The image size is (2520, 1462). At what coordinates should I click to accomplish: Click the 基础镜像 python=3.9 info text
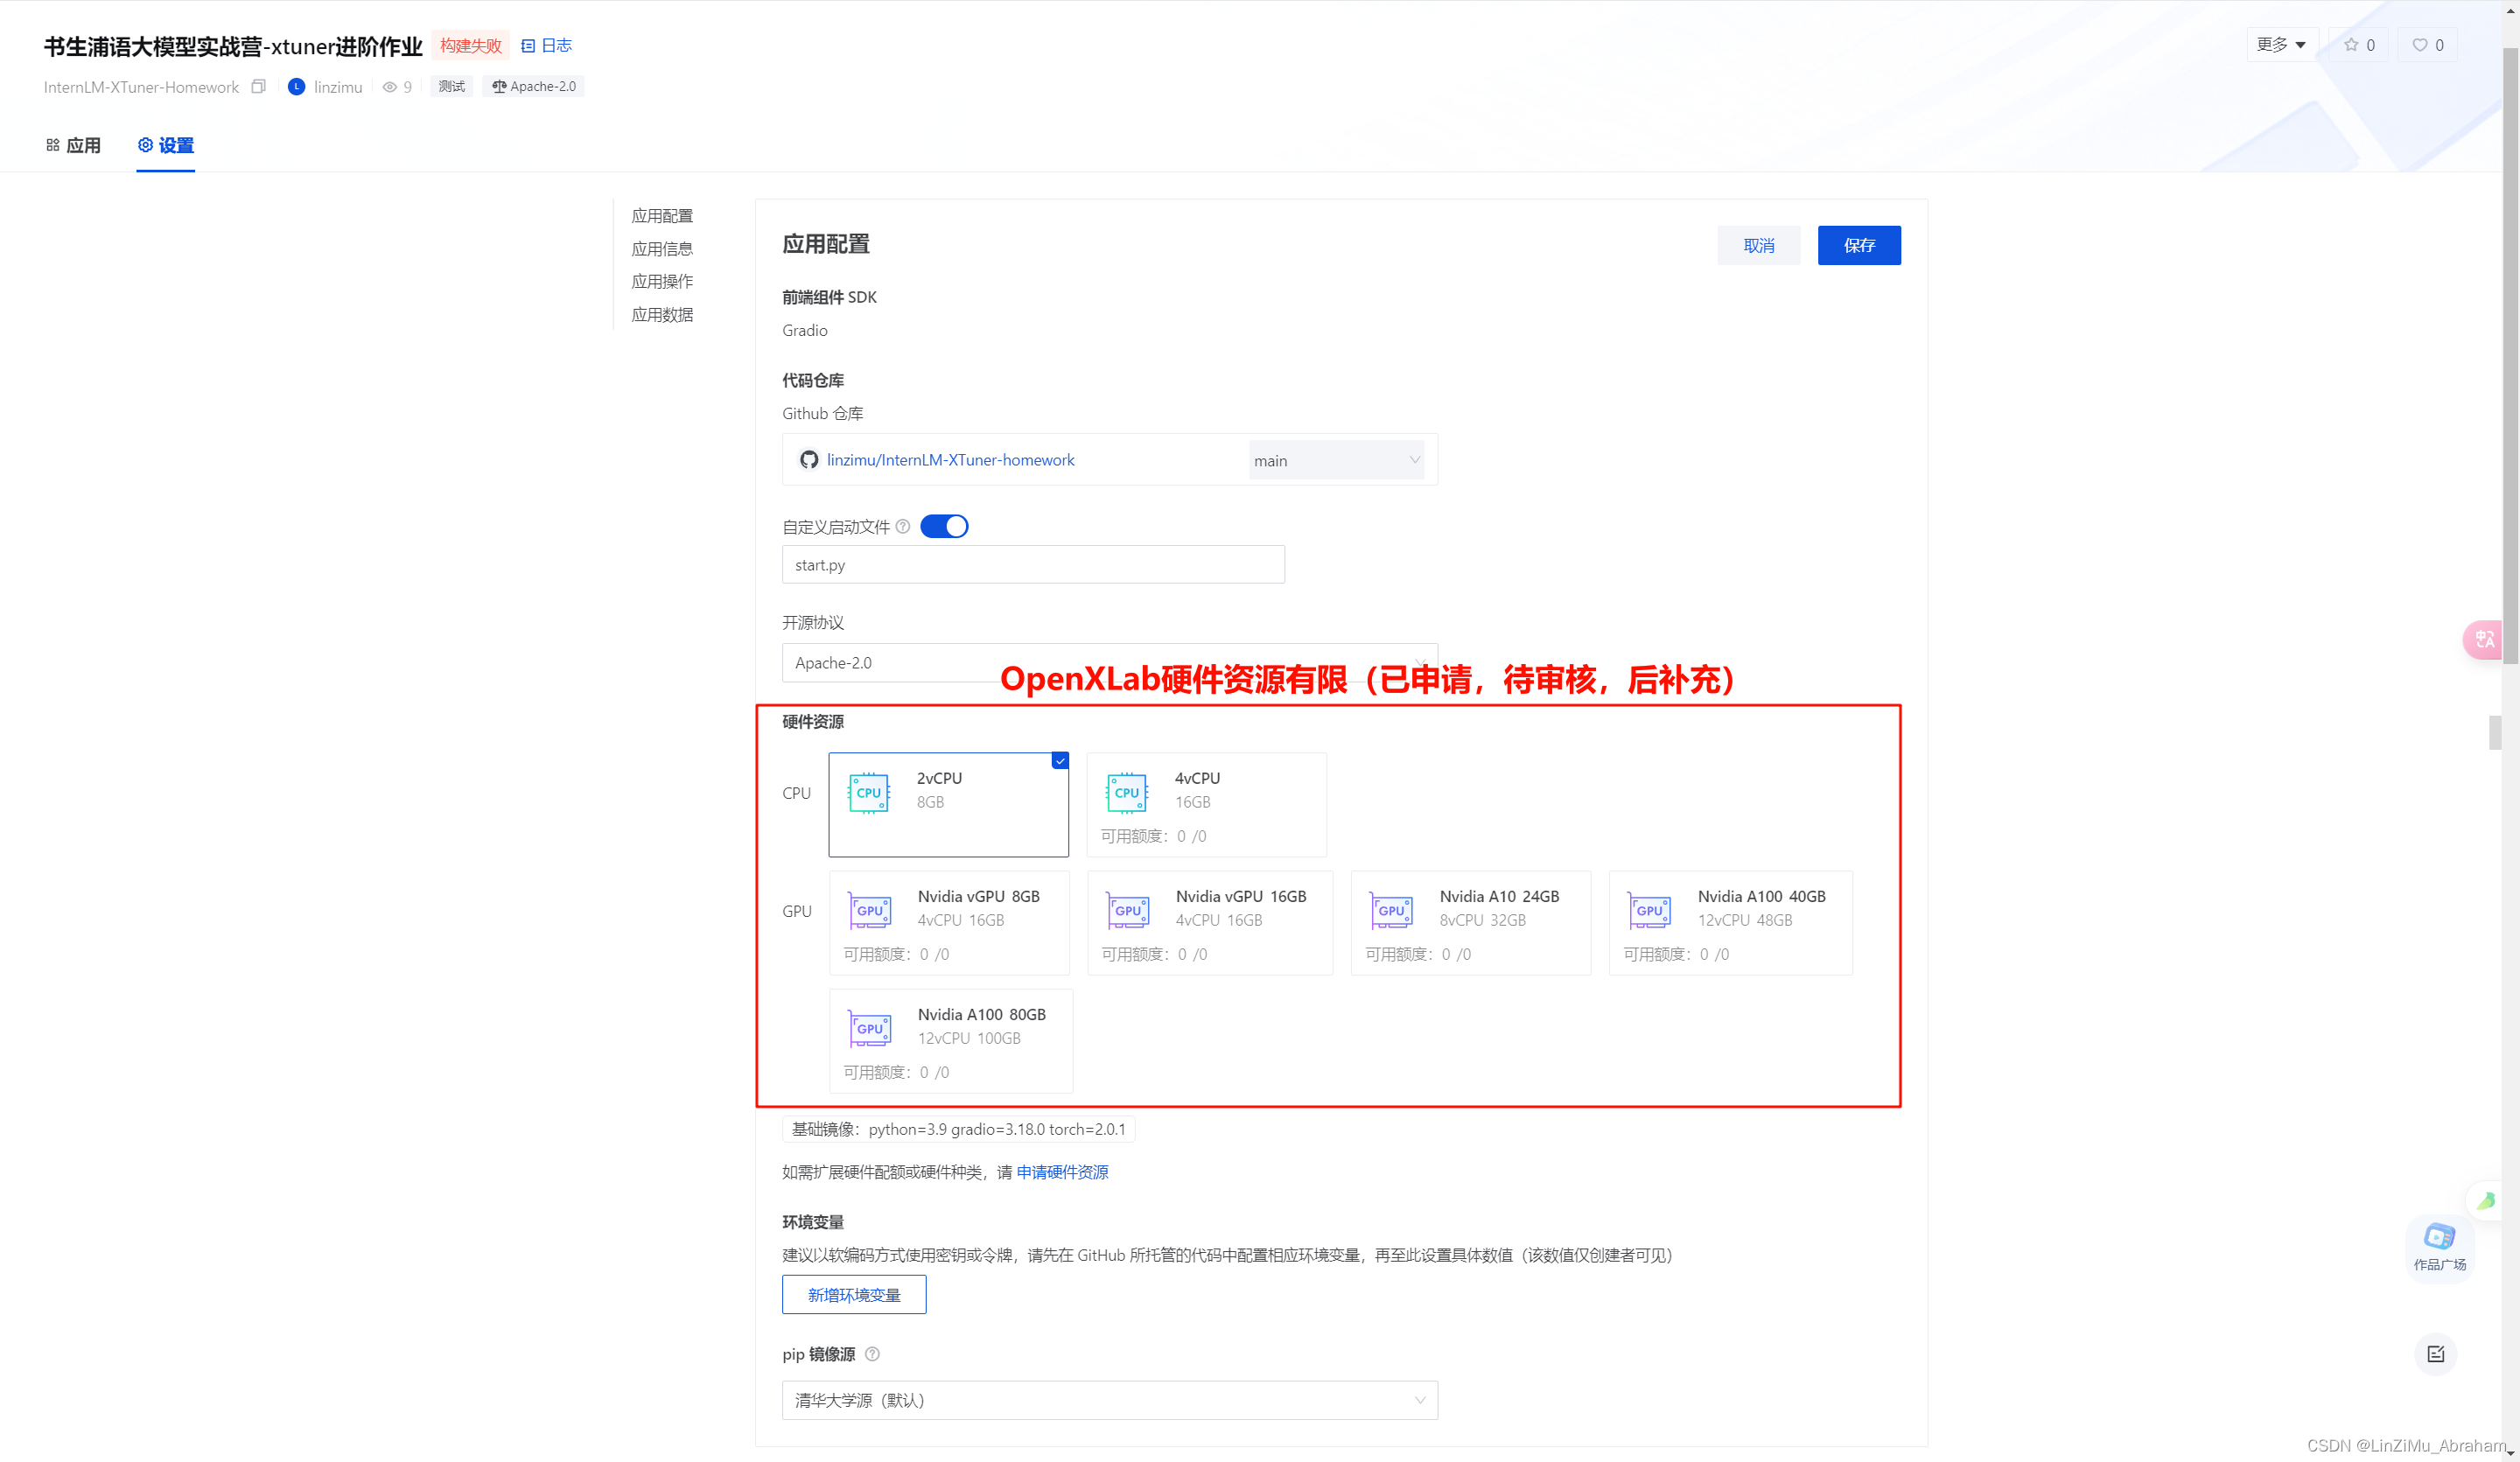click(x=958, y=1129)
